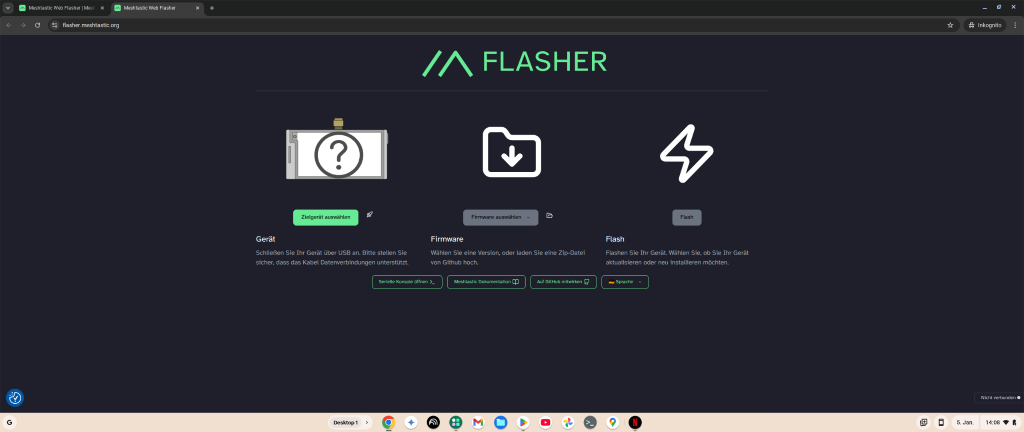Switch to the first Meshtastic Web Flasher tab

[60, 8]
